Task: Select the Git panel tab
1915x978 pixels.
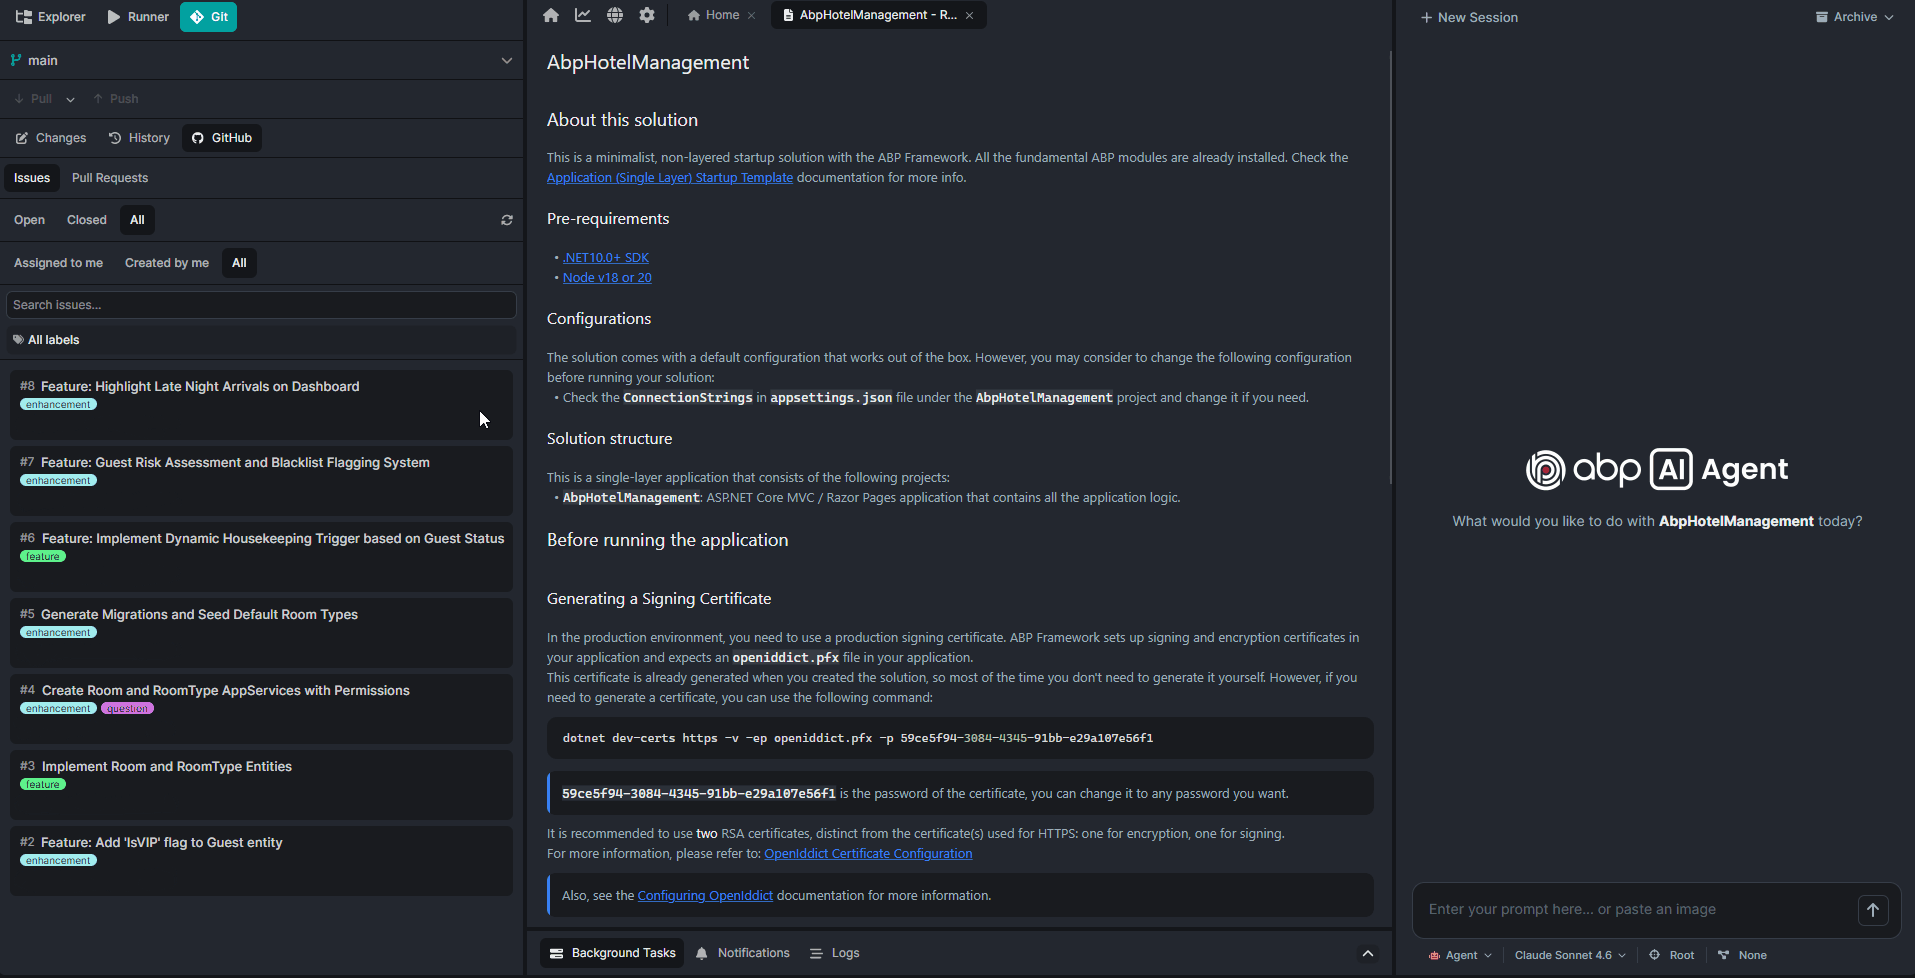Action: coord(208,17)
